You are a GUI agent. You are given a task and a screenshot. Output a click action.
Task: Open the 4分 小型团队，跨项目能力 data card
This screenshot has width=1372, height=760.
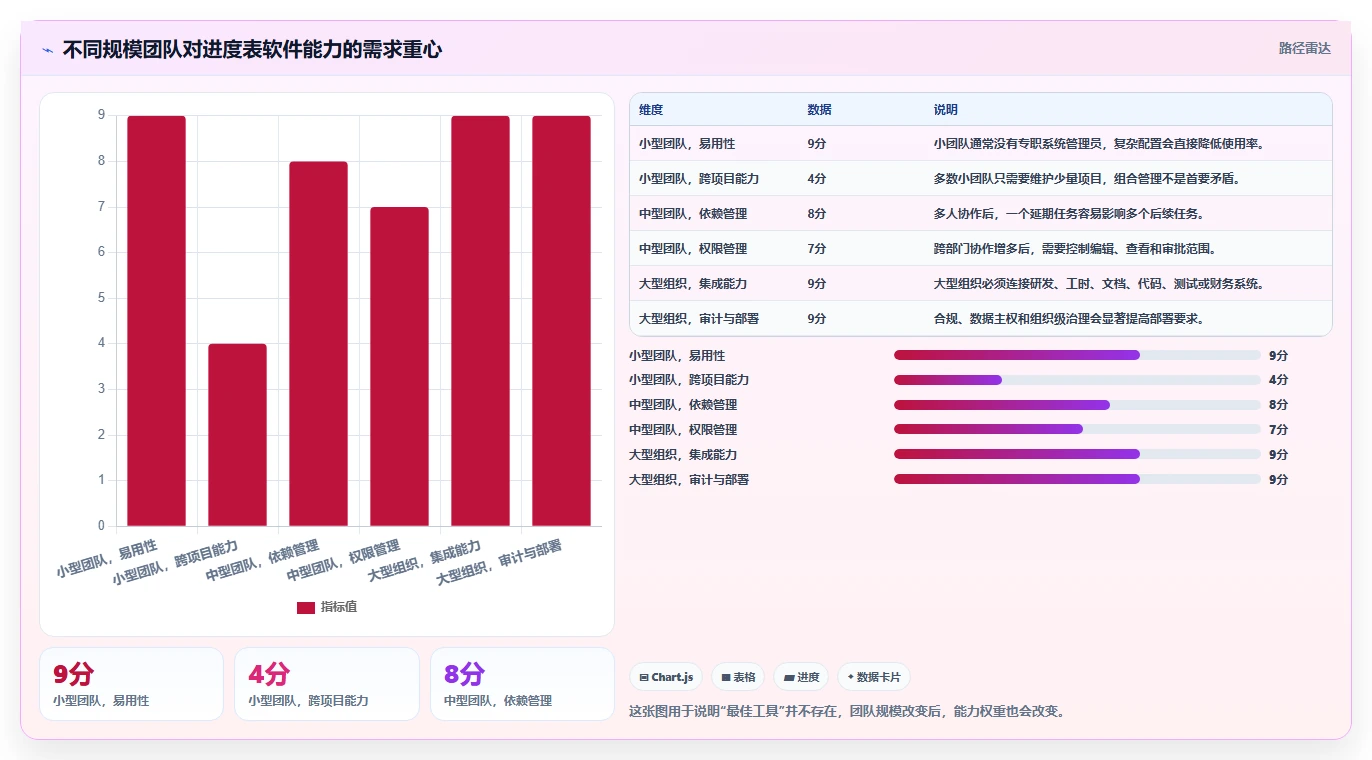[327, 684]
